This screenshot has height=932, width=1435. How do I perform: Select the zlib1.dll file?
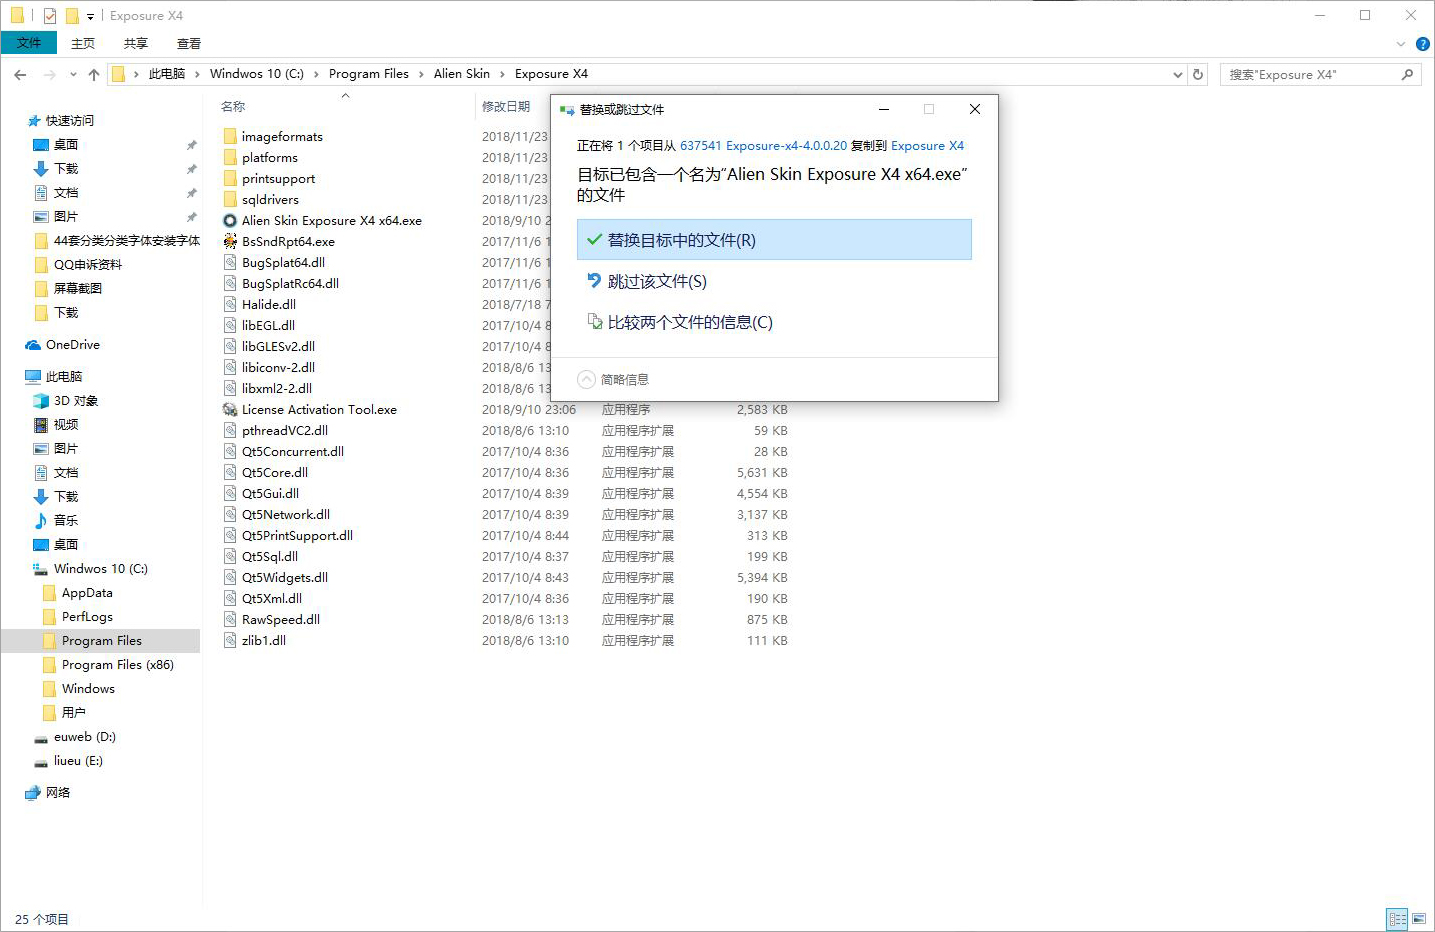[264, 641]
